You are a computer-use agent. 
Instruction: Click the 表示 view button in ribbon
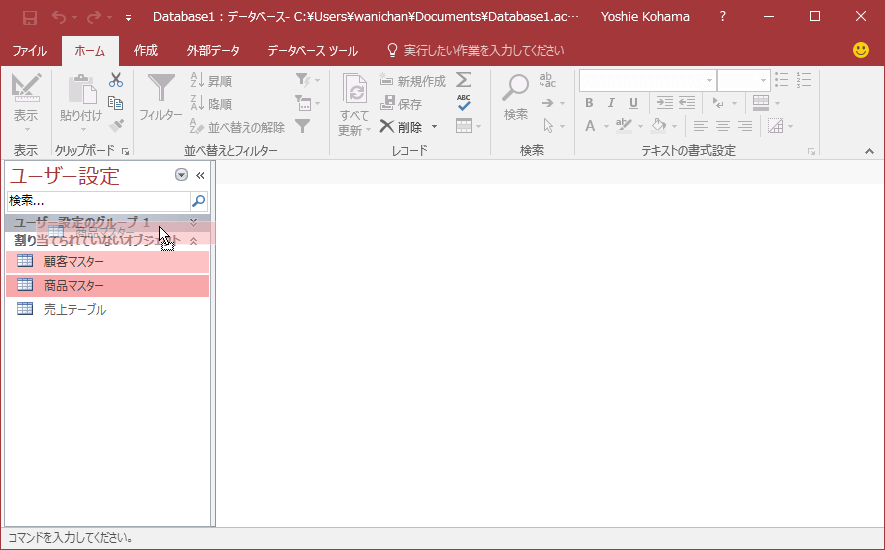(26, 102)
